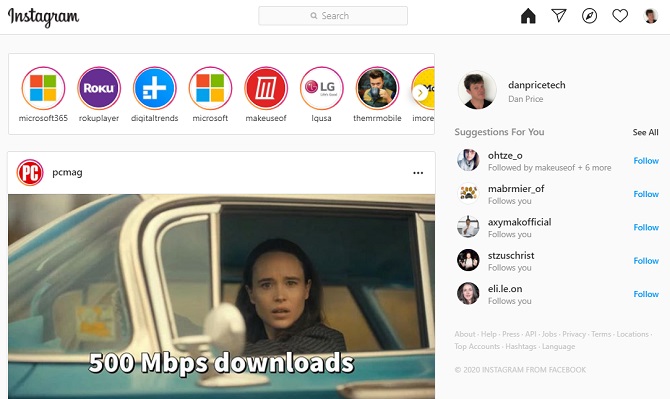View the rokuplayer story
670x399 pixels.
pyautogui.click(x=99, y=88)
